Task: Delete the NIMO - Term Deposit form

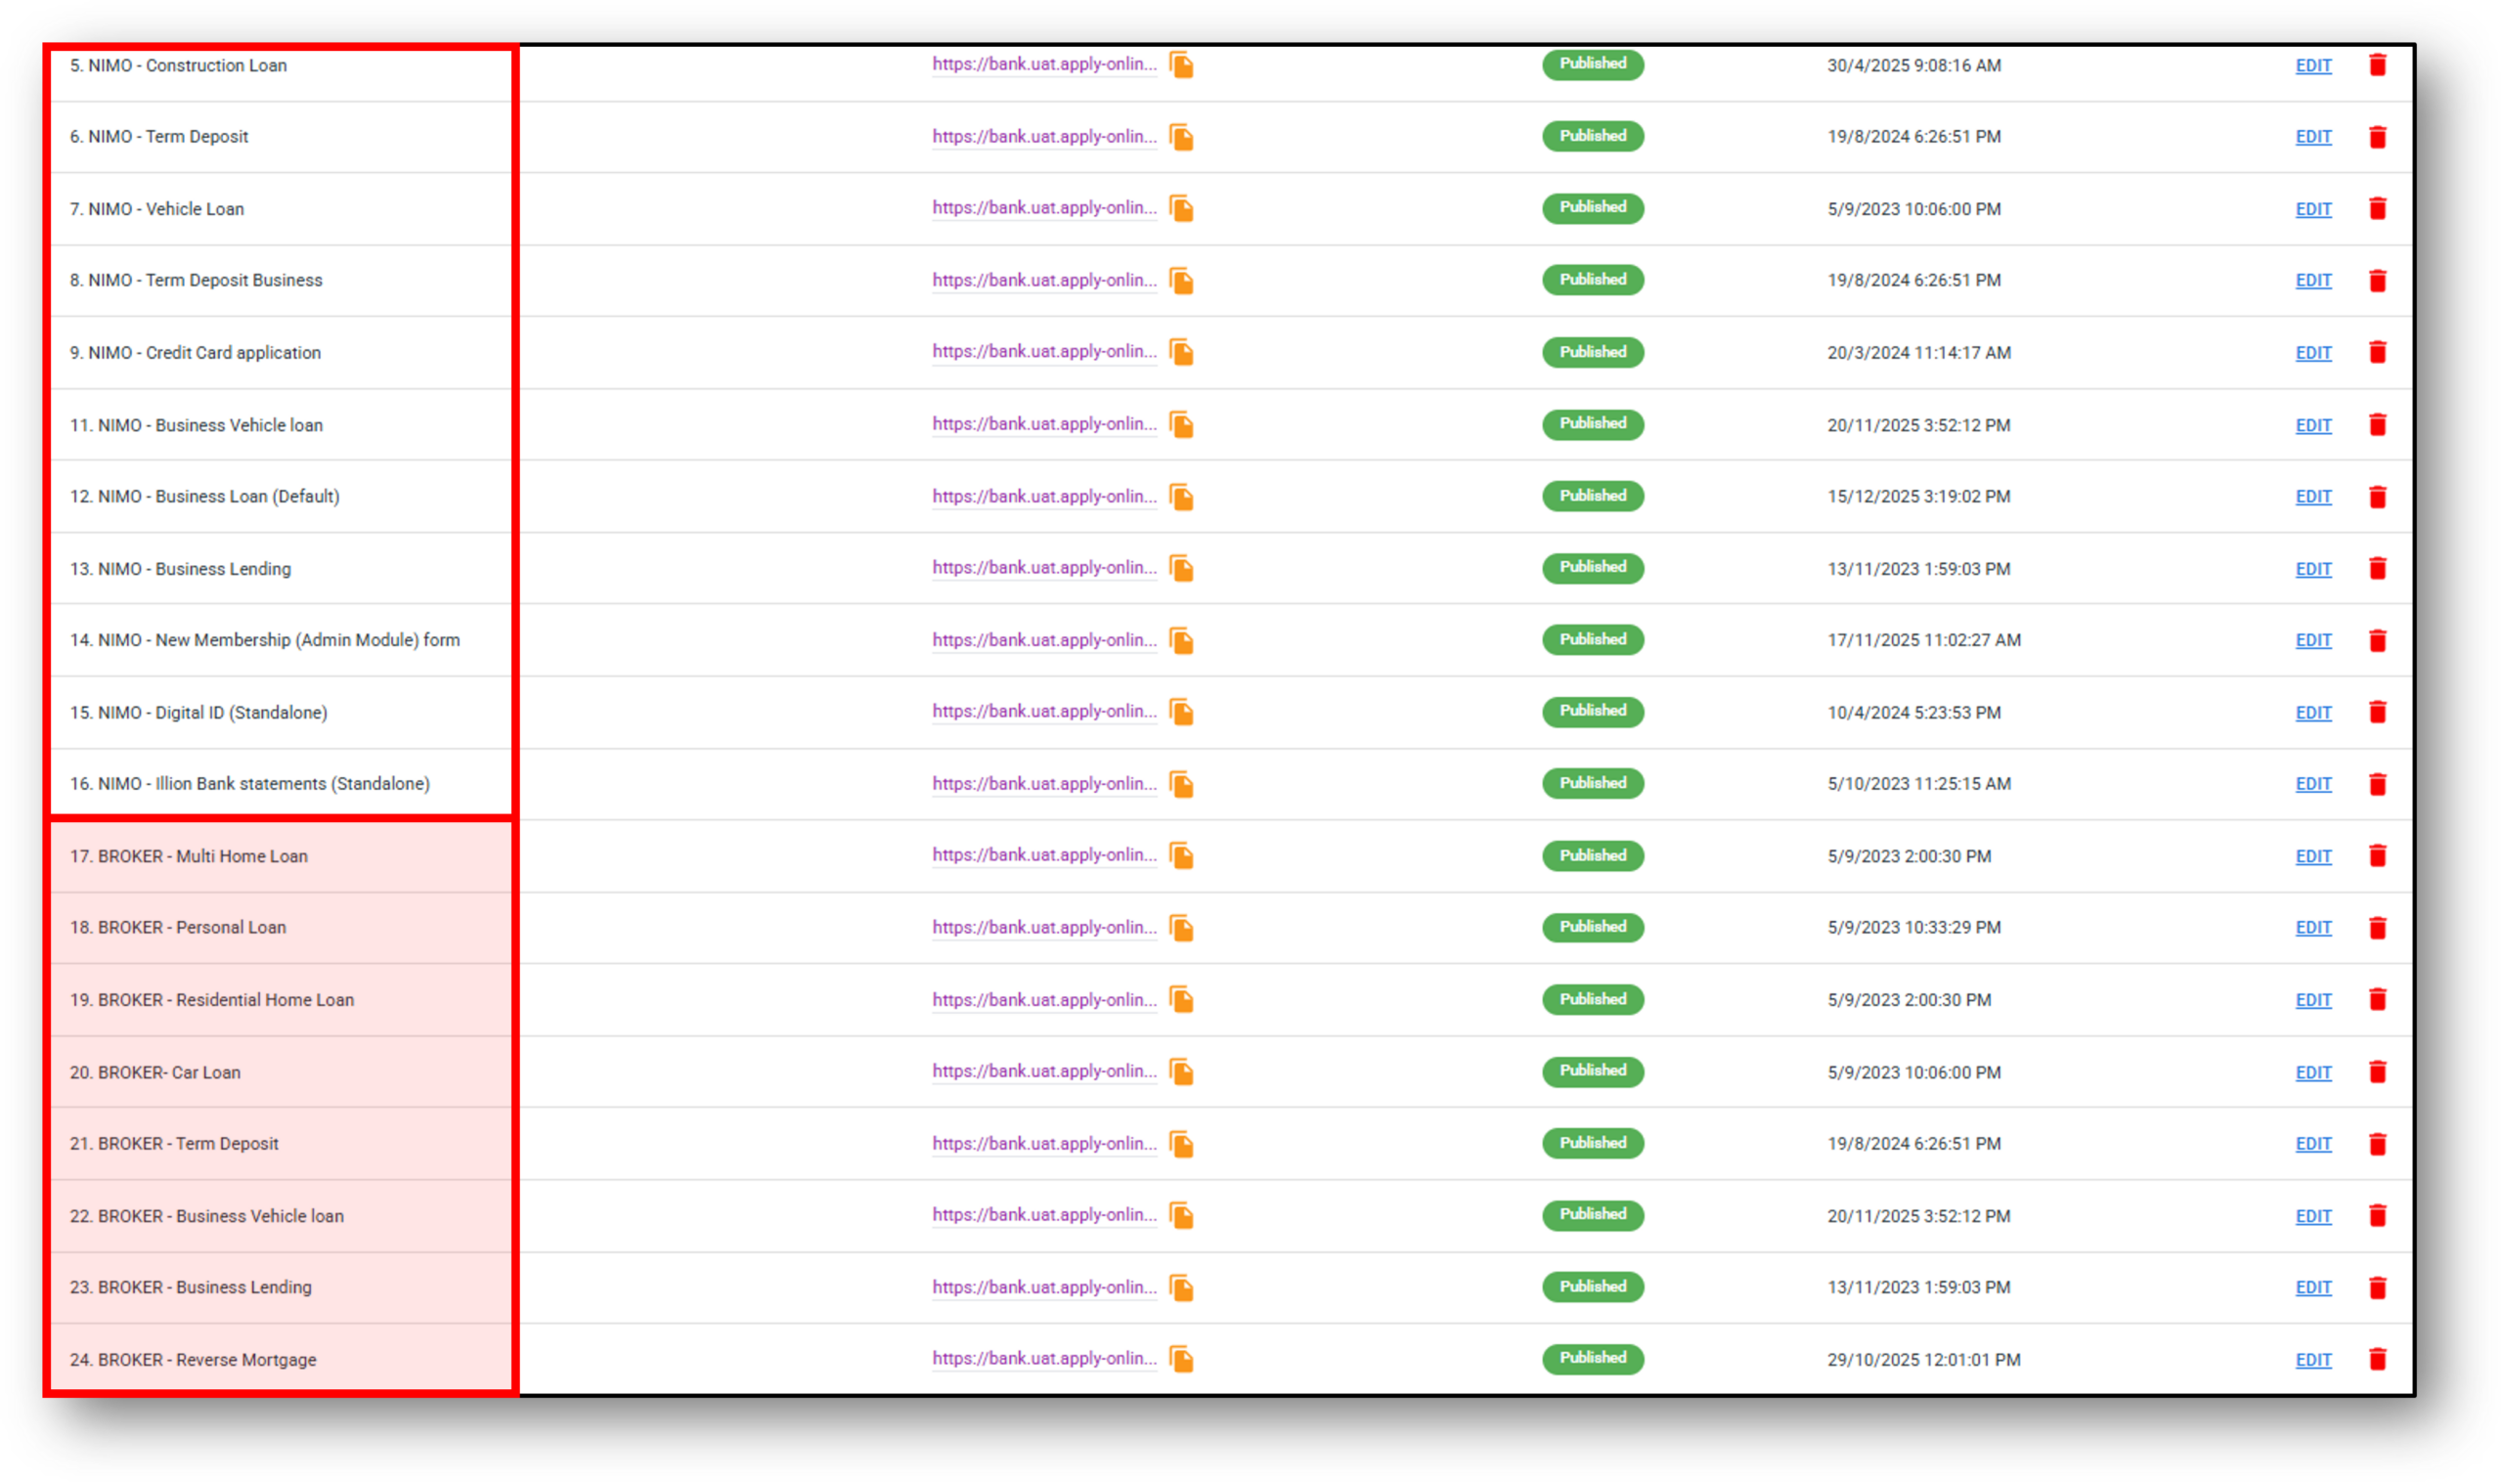Action: pos(2377,137)
